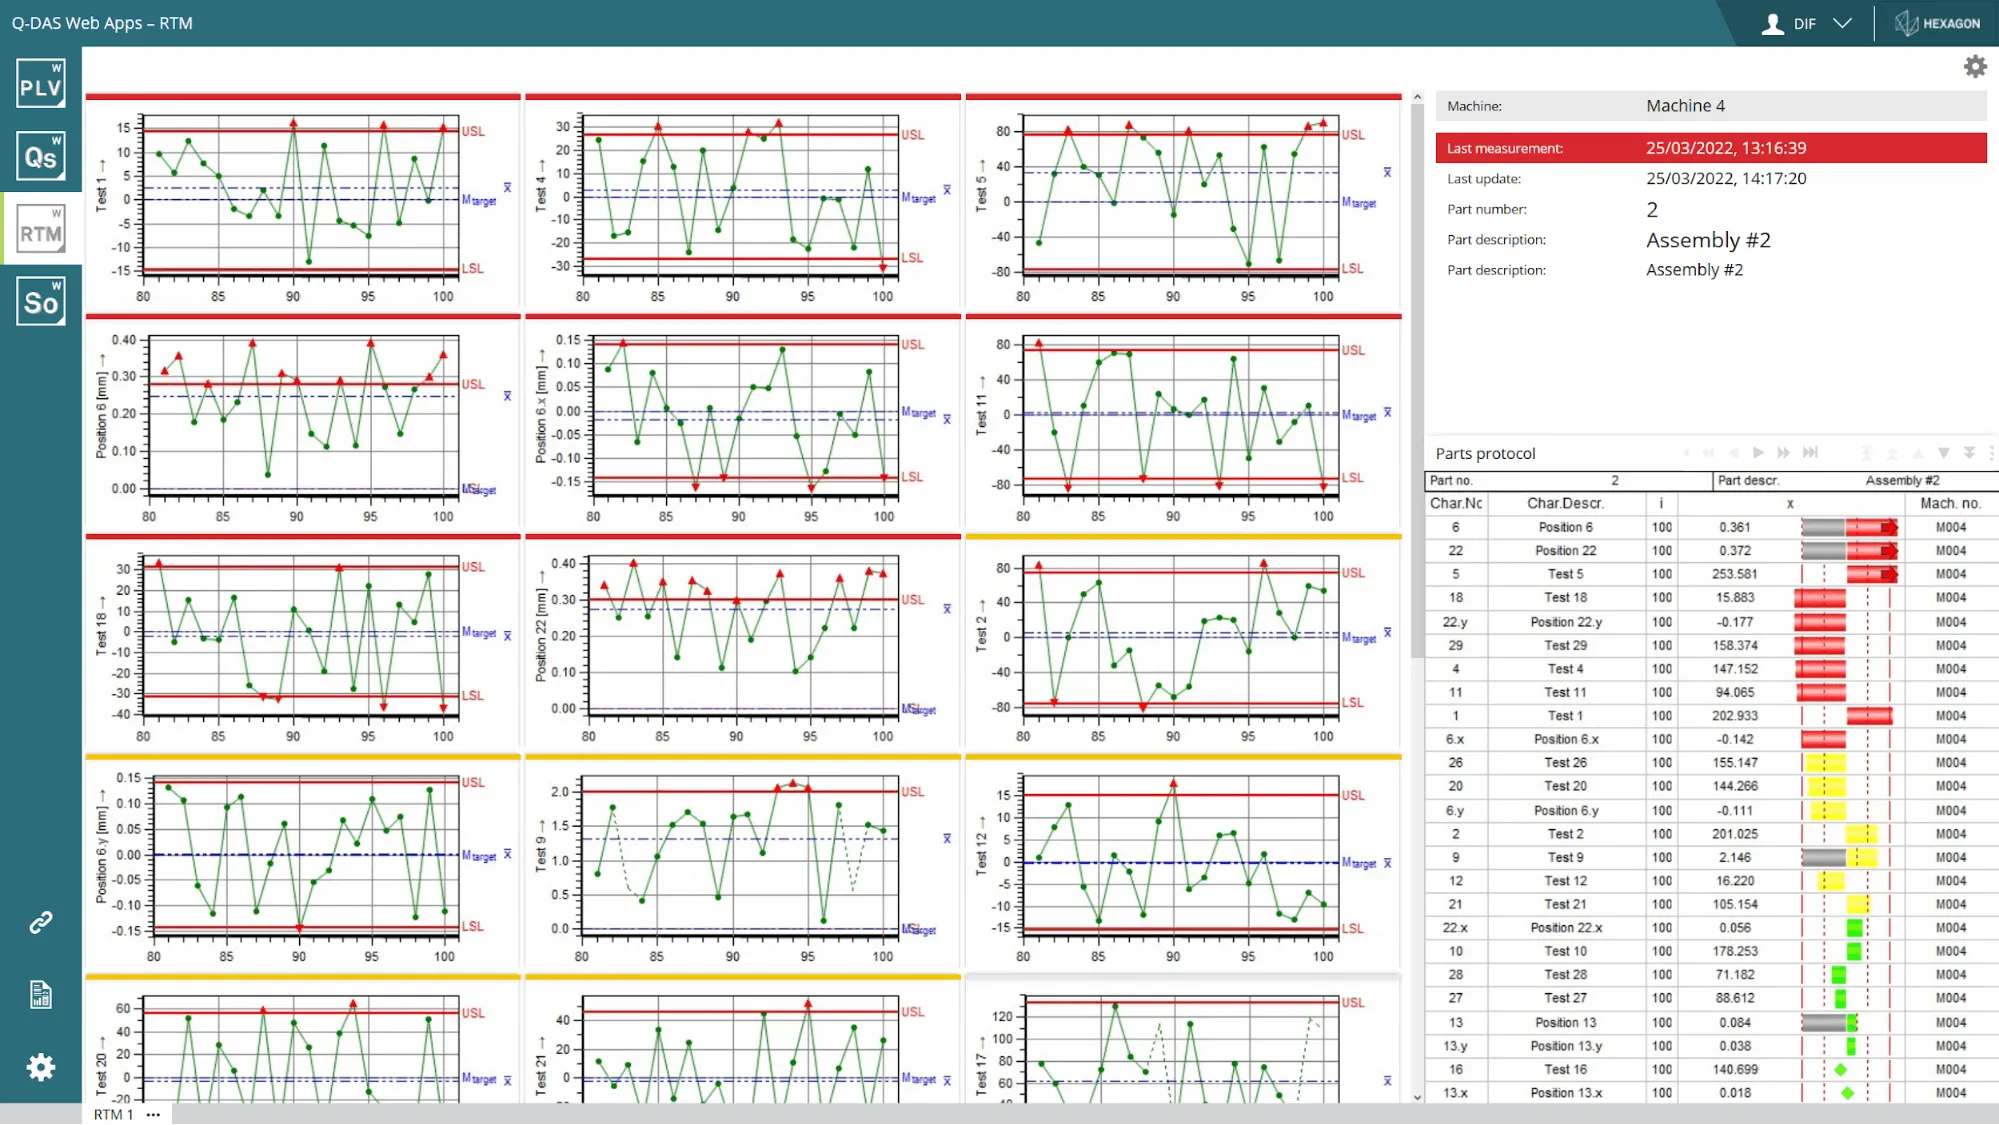Select the RTM 1 bottom tab
The image size is (1999, 1125).
coord(113,1114)
